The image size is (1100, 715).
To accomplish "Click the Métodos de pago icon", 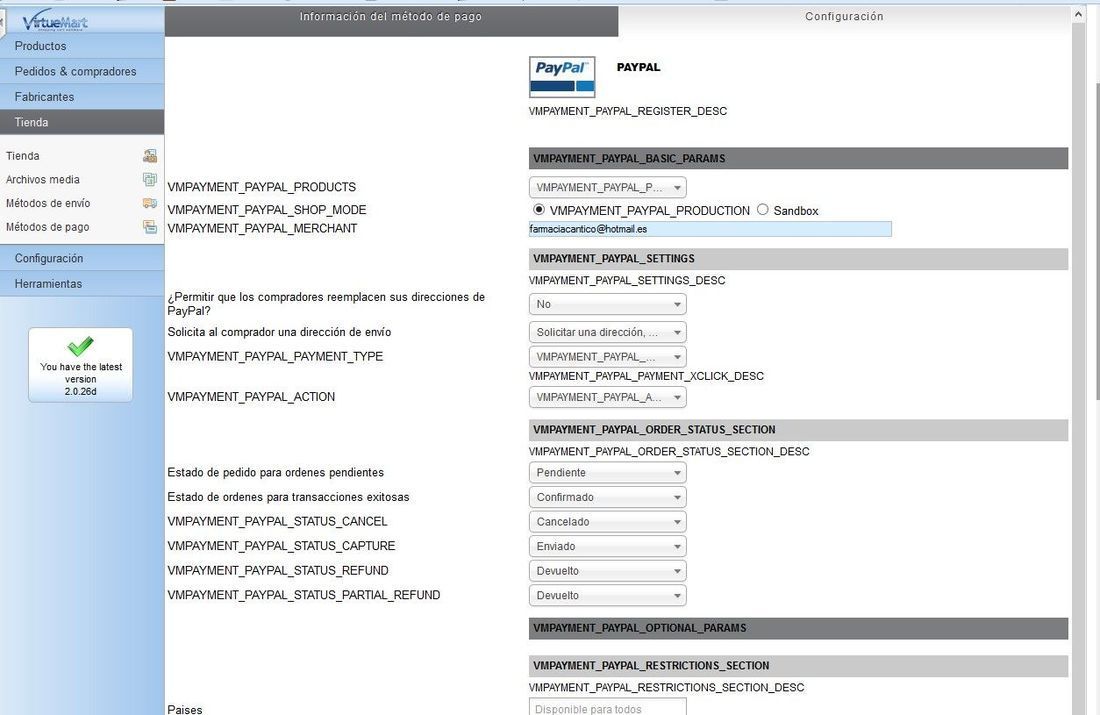I will (x=149, y=227).
